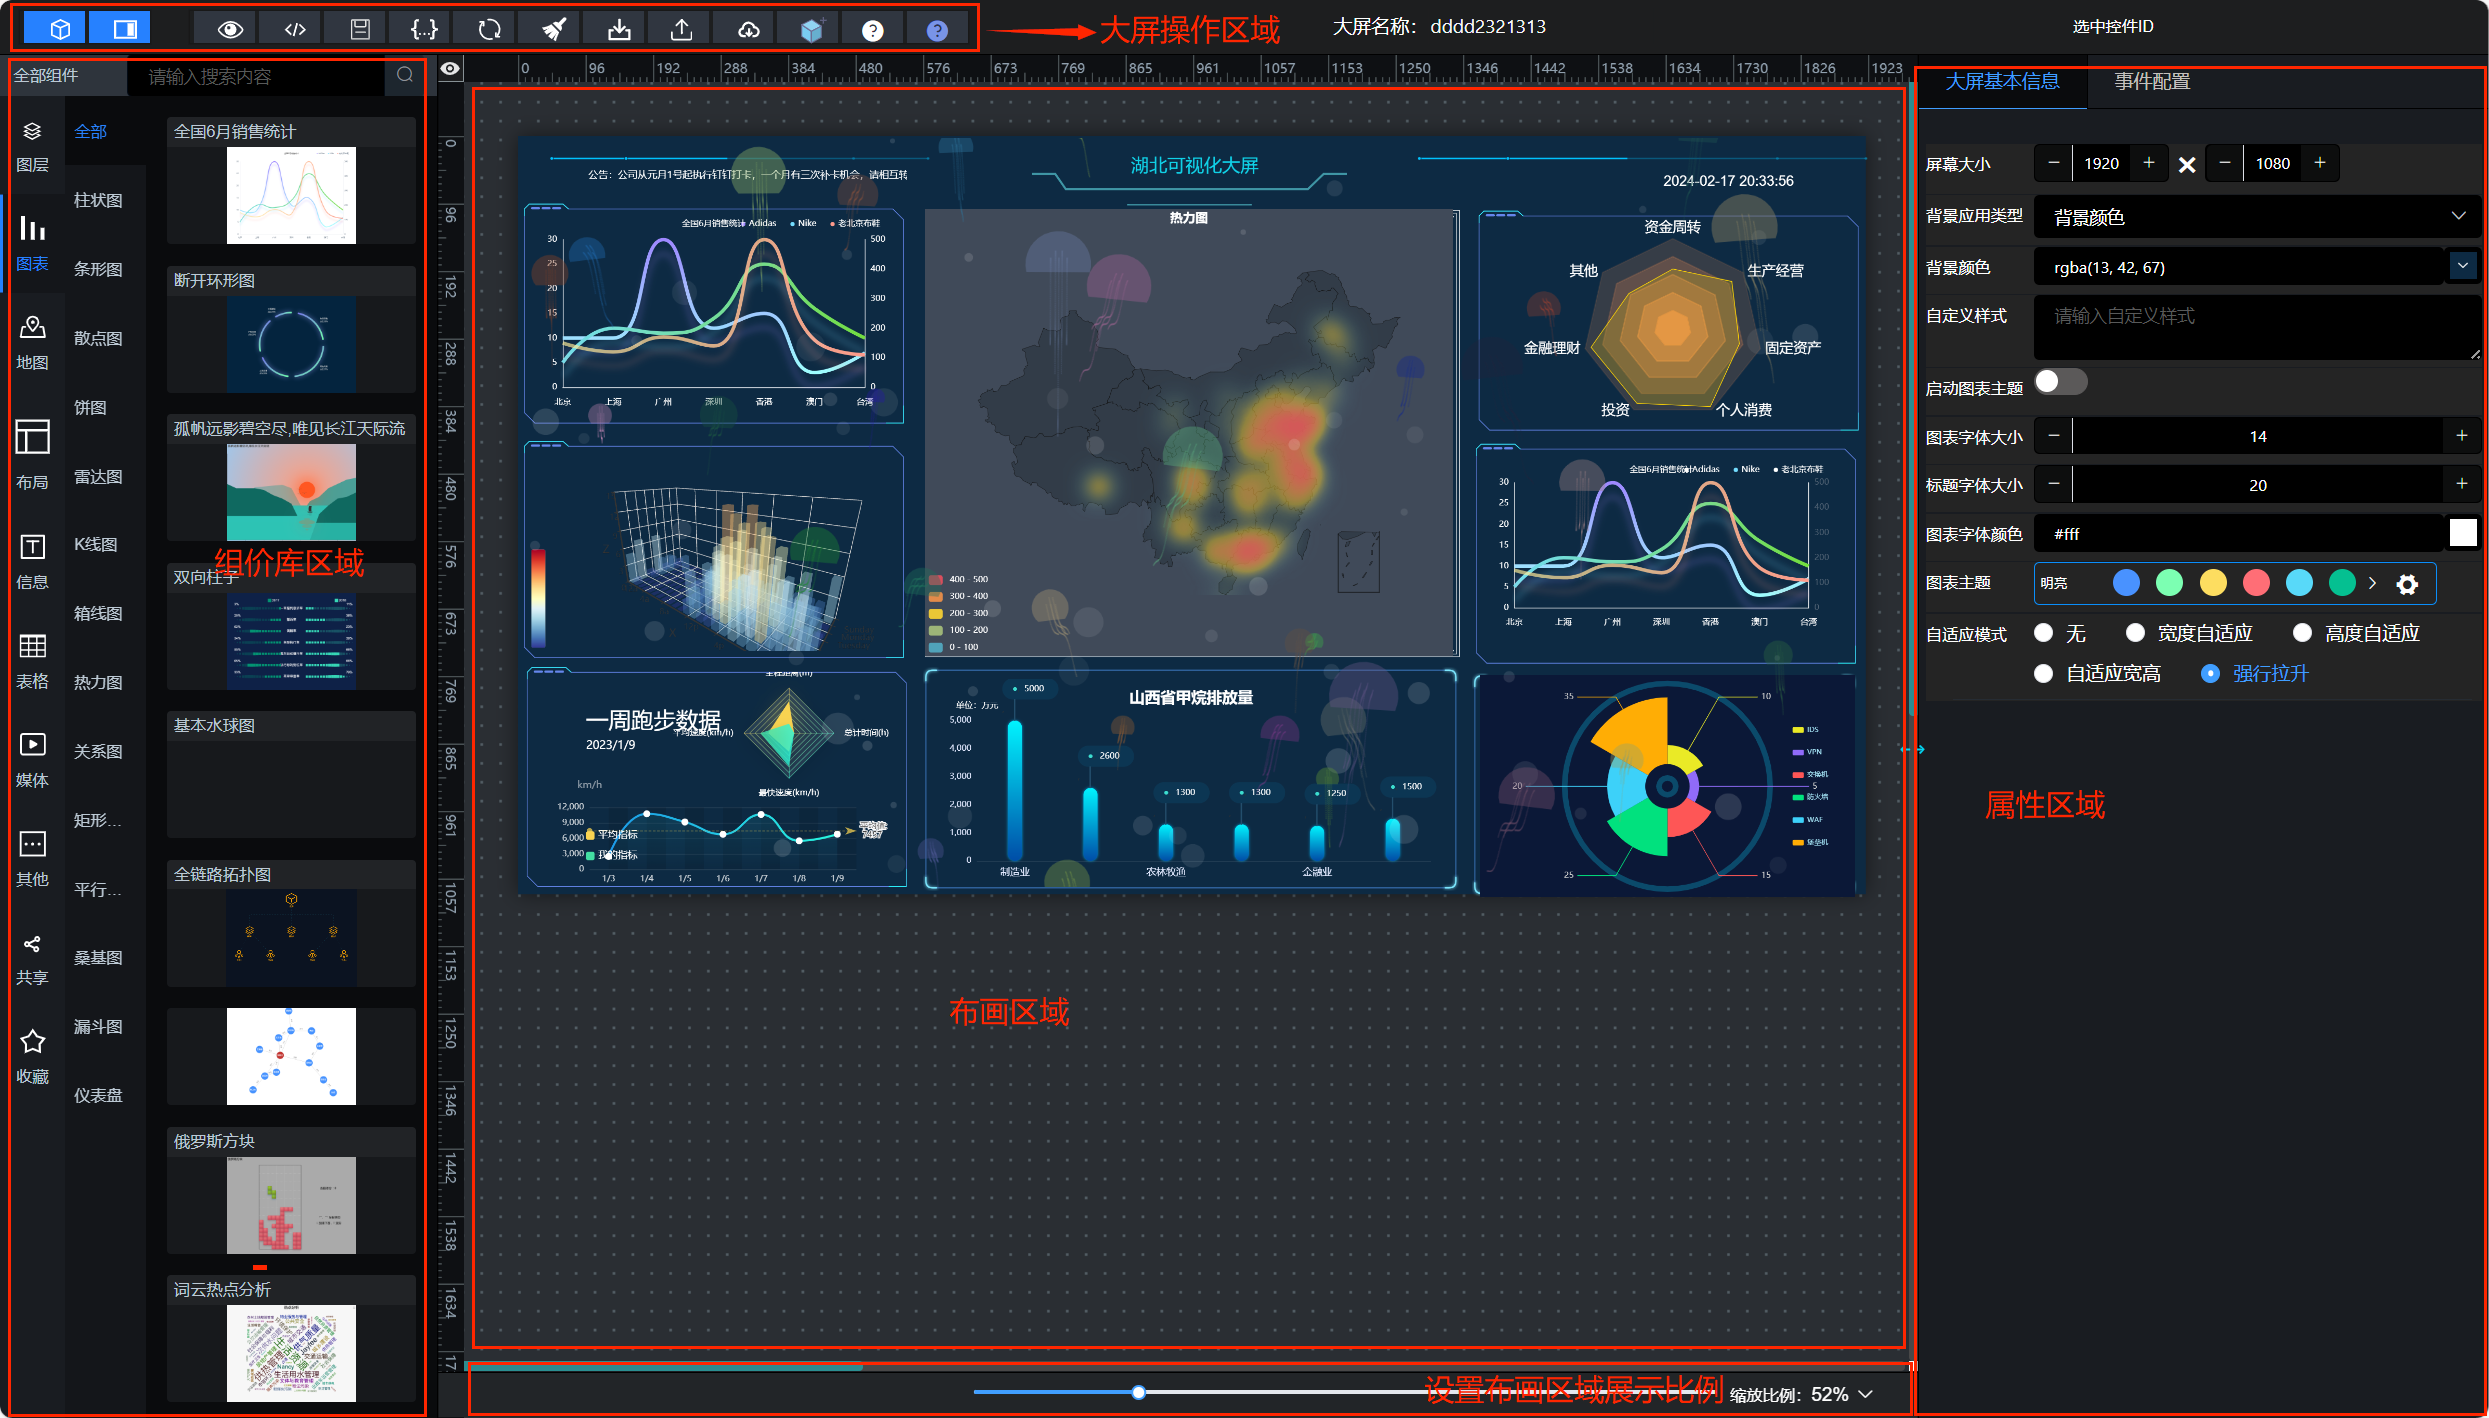Viewport: 2489px width, 1418px height.
Task: Open the preview eye icon in toolbar
Action: point(231,29)
